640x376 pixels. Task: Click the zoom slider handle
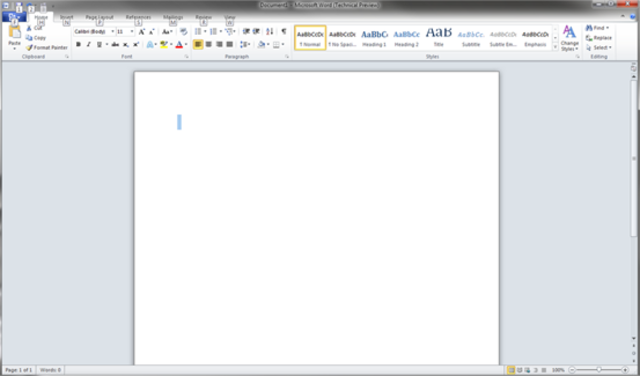pos(598,370)
